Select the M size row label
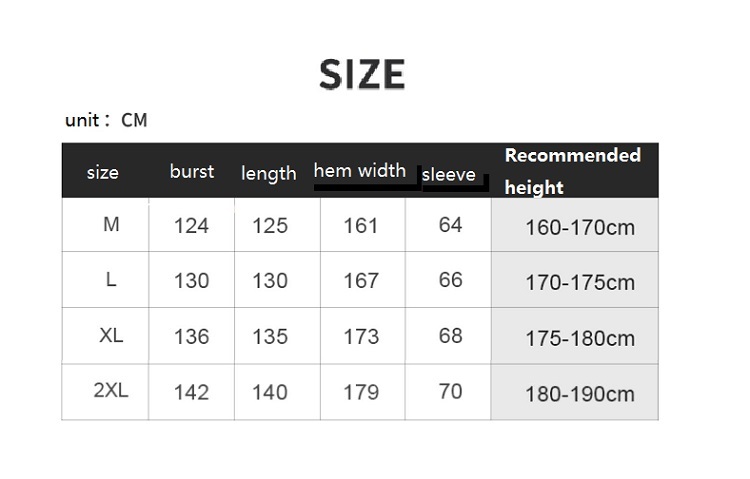 (111, 225)
